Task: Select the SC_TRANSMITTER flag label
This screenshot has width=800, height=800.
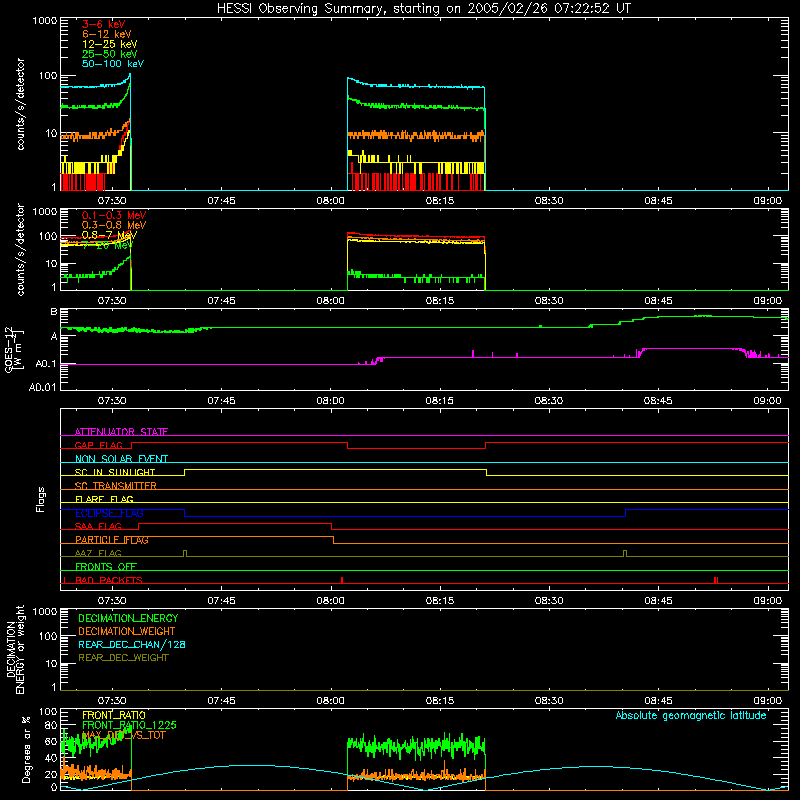Action: tap(115, 486)
